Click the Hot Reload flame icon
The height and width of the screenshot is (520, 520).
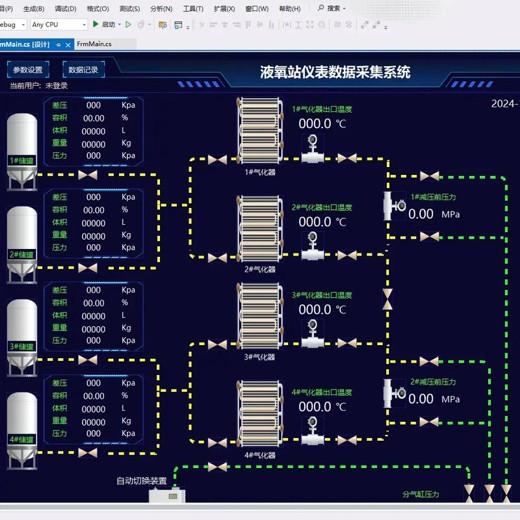(x=141, y=24)
